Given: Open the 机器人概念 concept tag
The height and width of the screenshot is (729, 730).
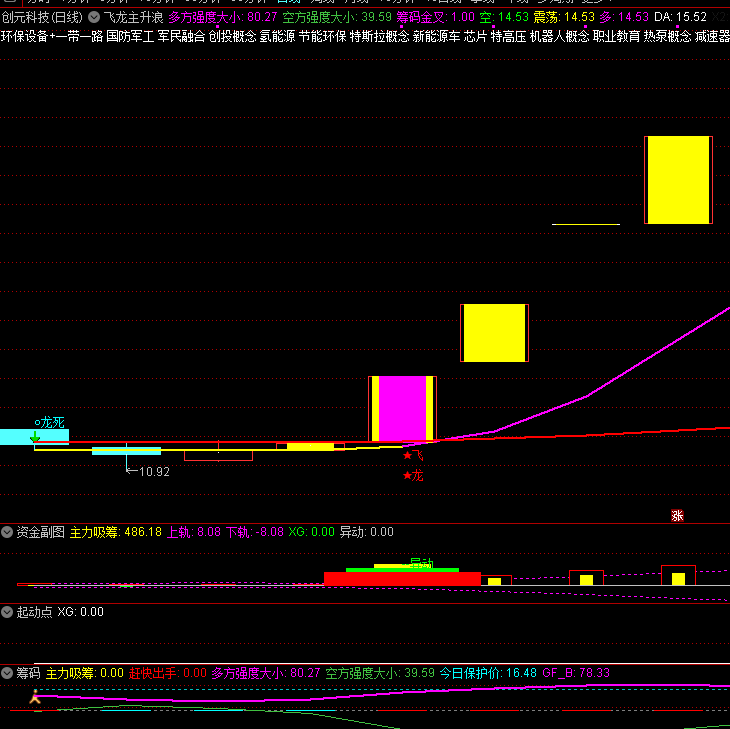Looking at the screenshot, I should pos(560,36).
